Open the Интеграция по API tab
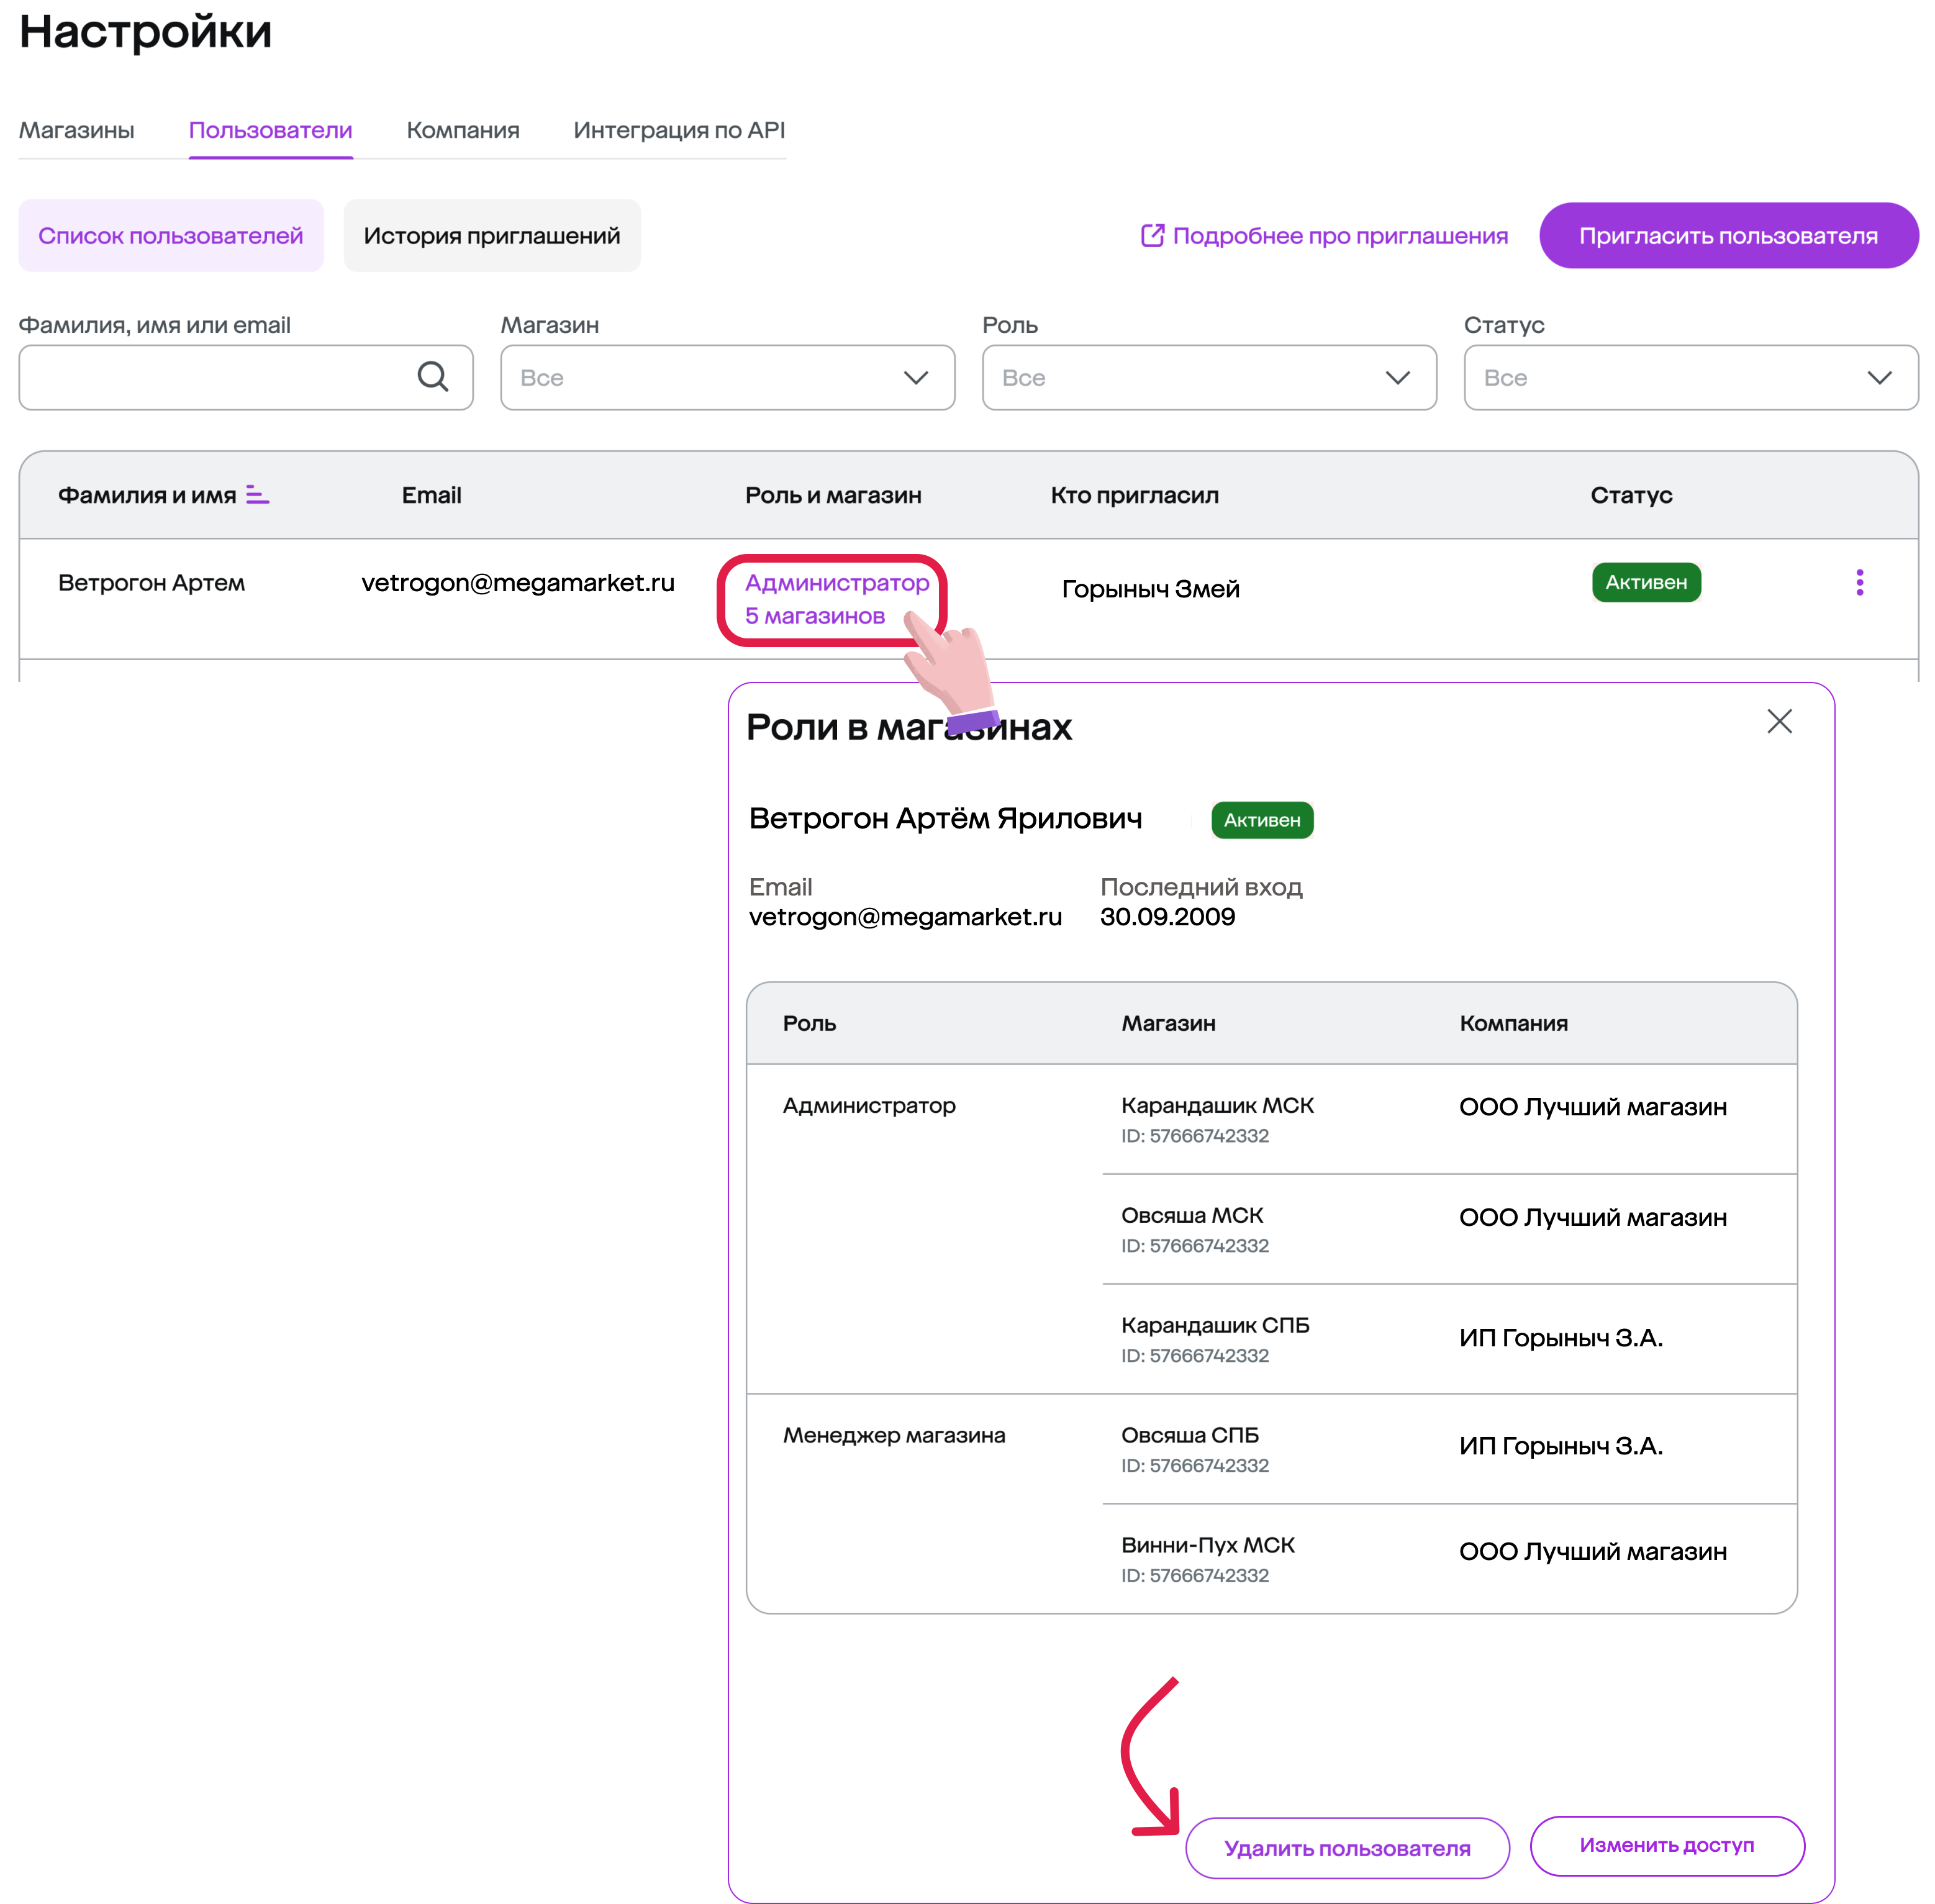Screen dimensions: 1935x1904 click(x=679, y=130)
